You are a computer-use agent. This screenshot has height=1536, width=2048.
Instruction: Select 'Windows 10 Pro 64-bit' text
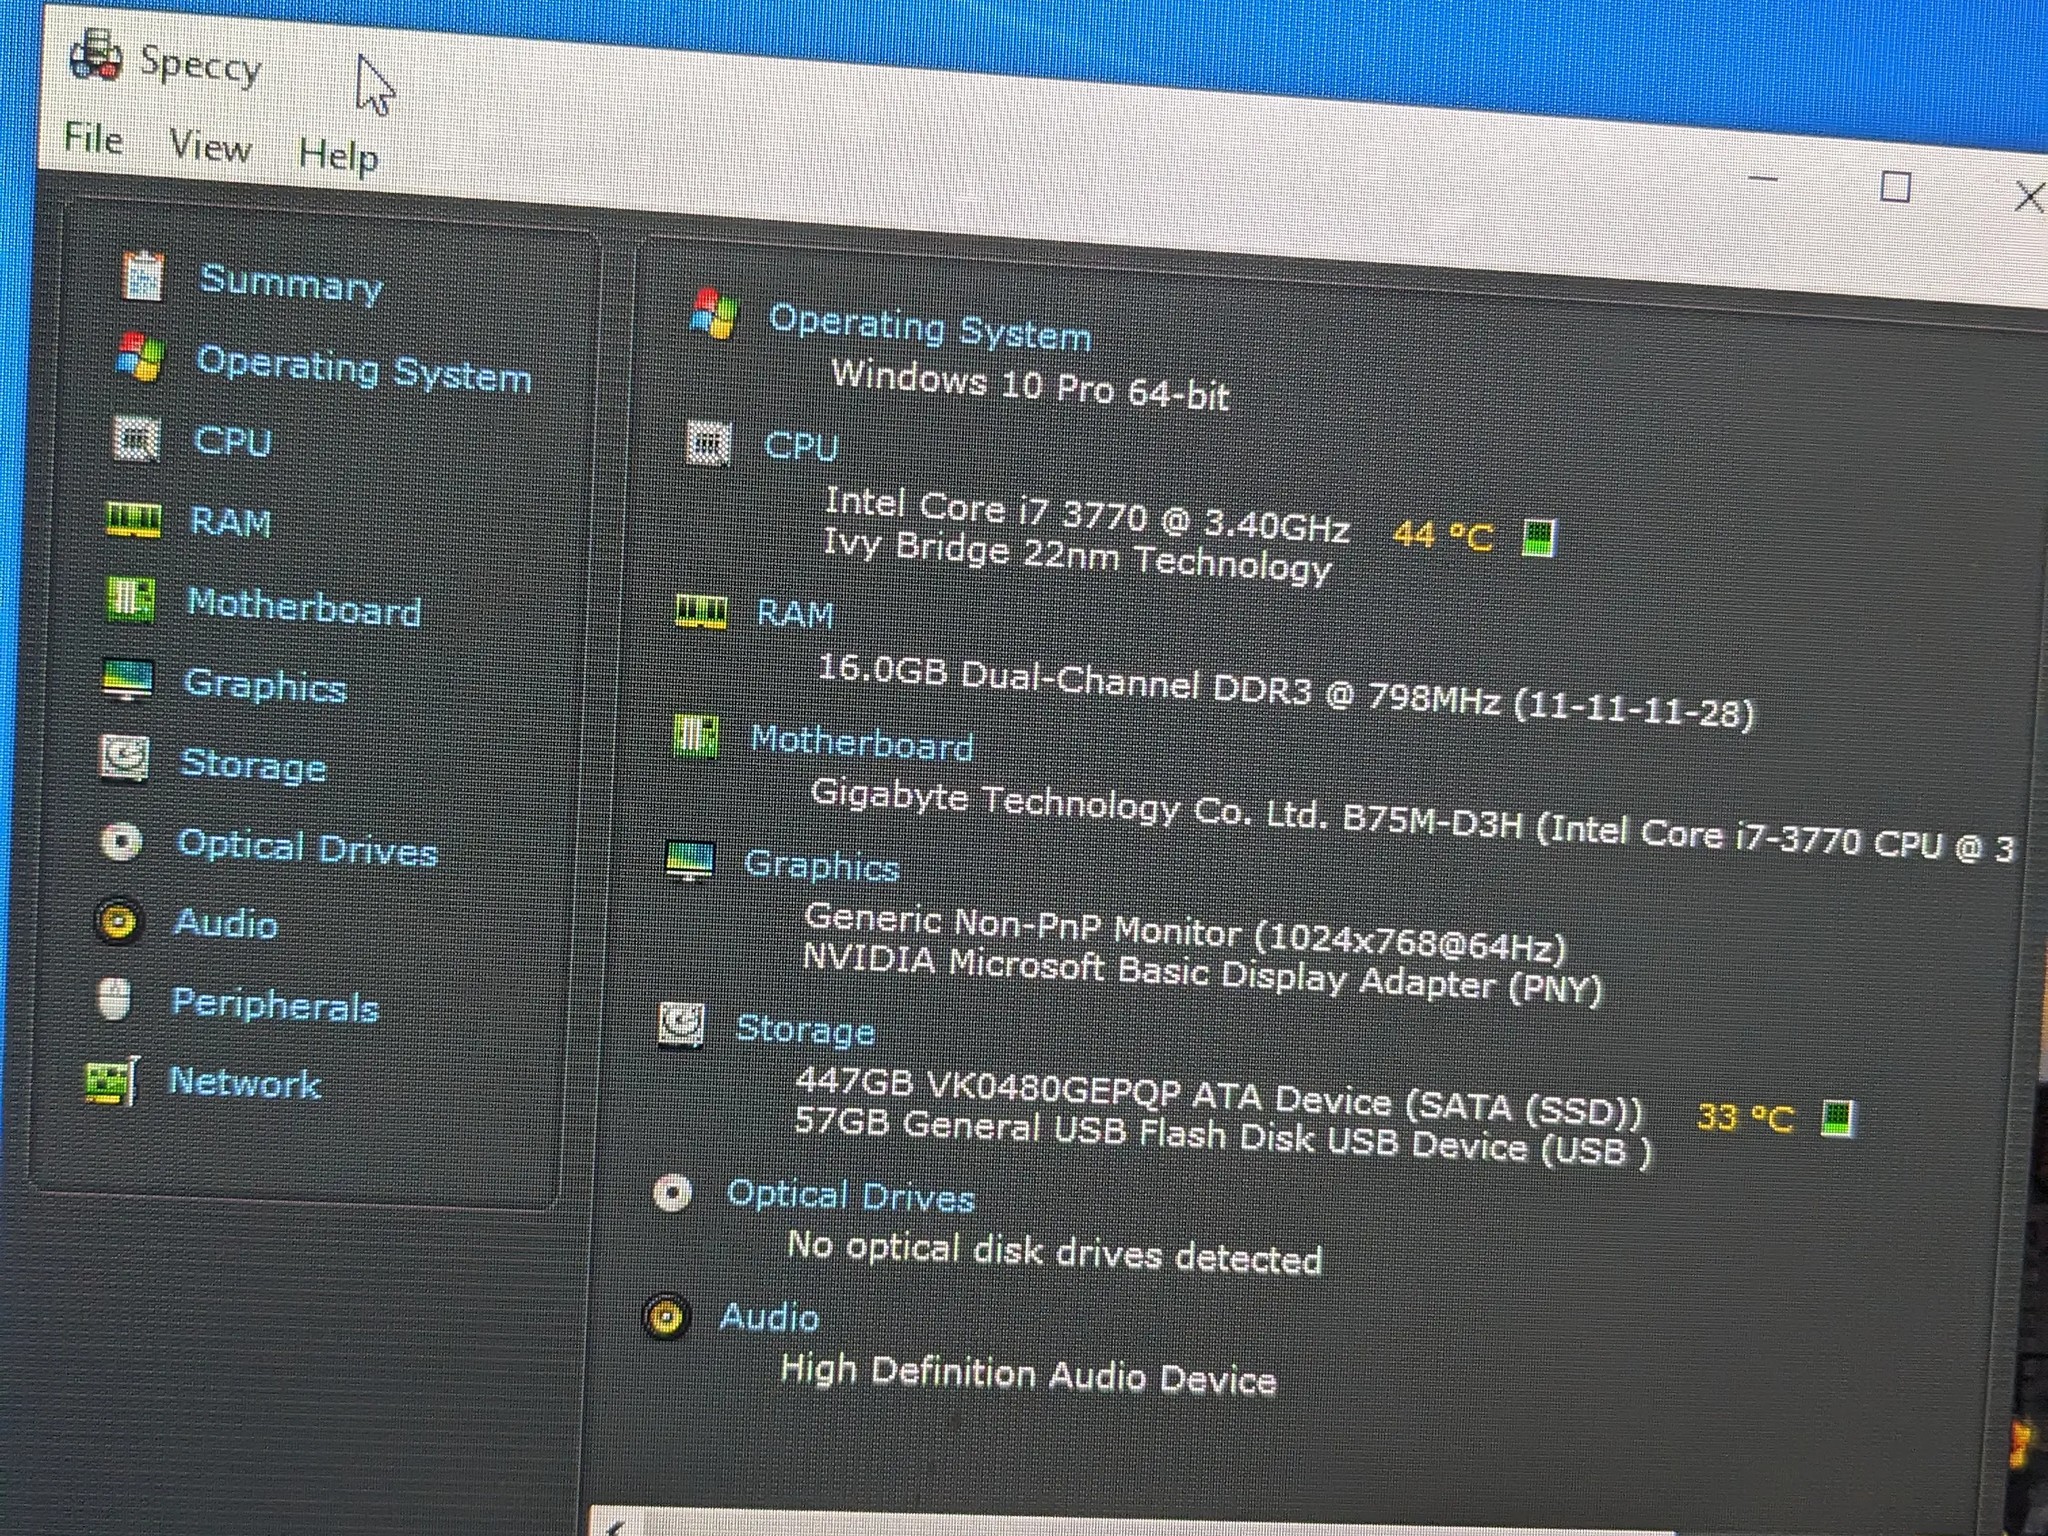point(1031,386)
